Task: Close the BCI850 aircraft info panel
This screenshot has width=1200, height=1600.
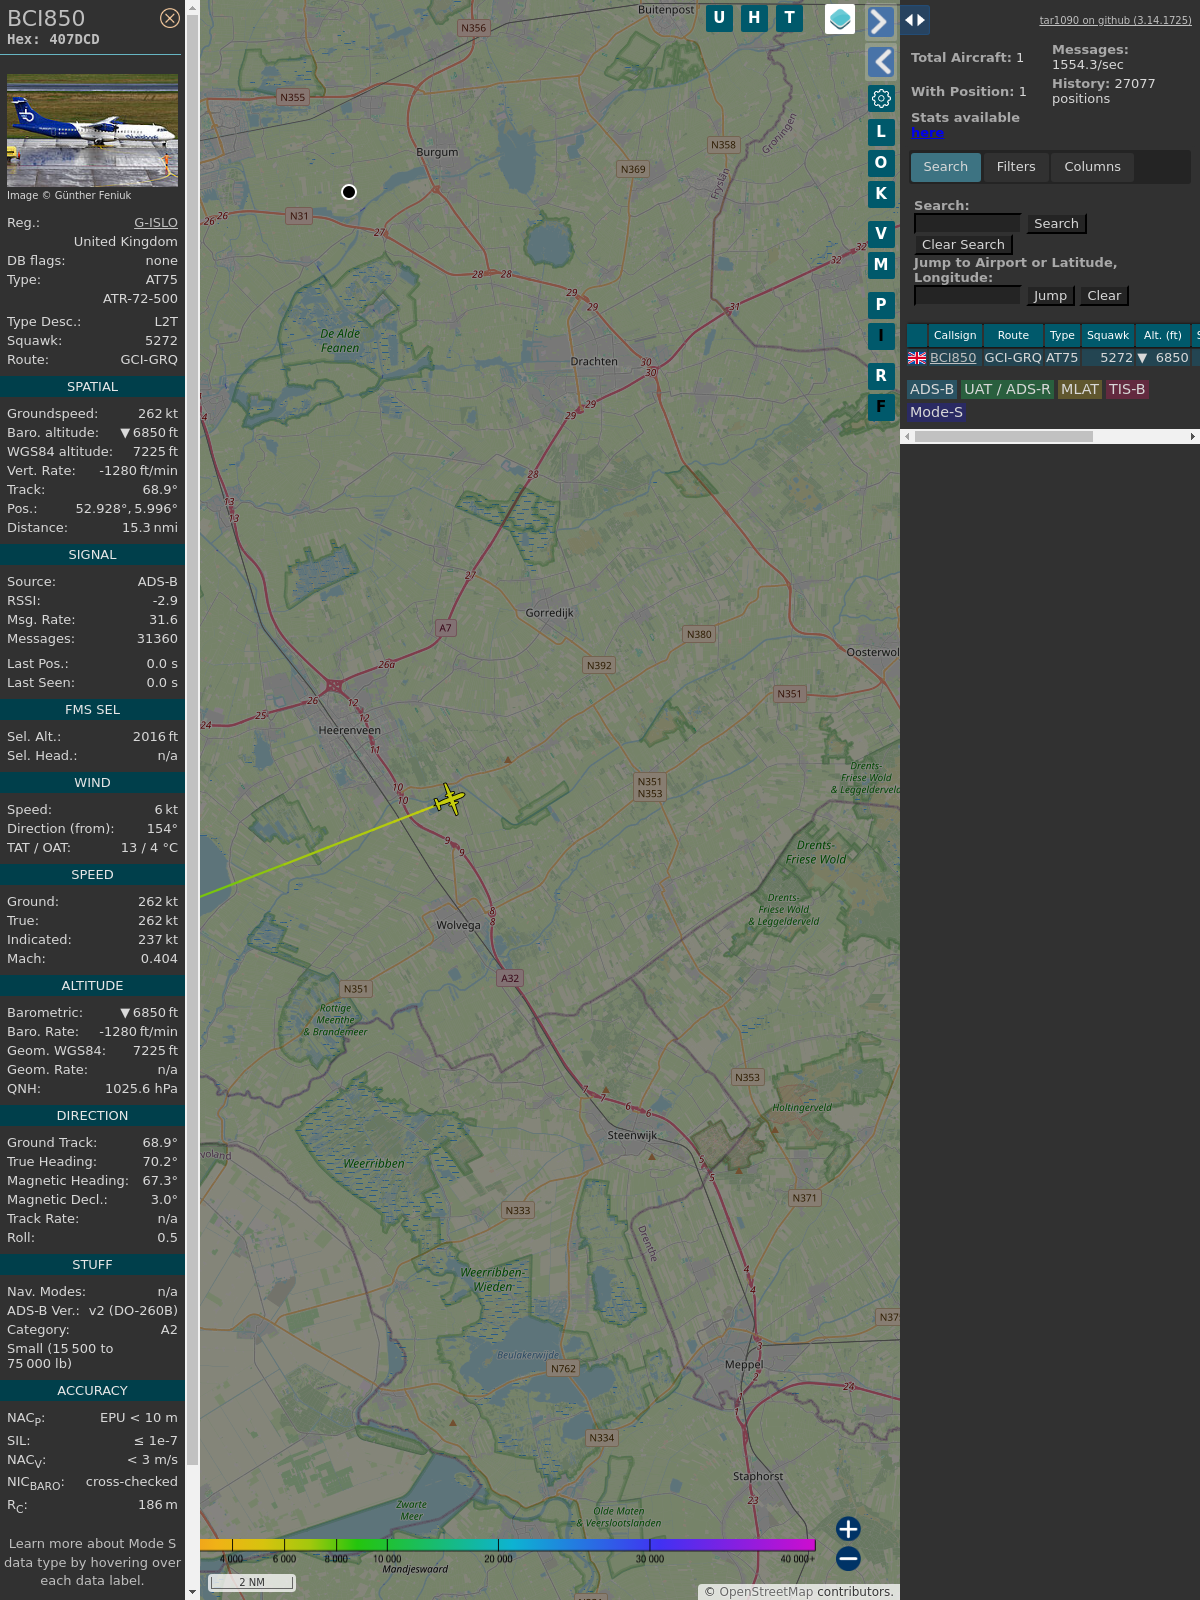Action: point(170,18)
